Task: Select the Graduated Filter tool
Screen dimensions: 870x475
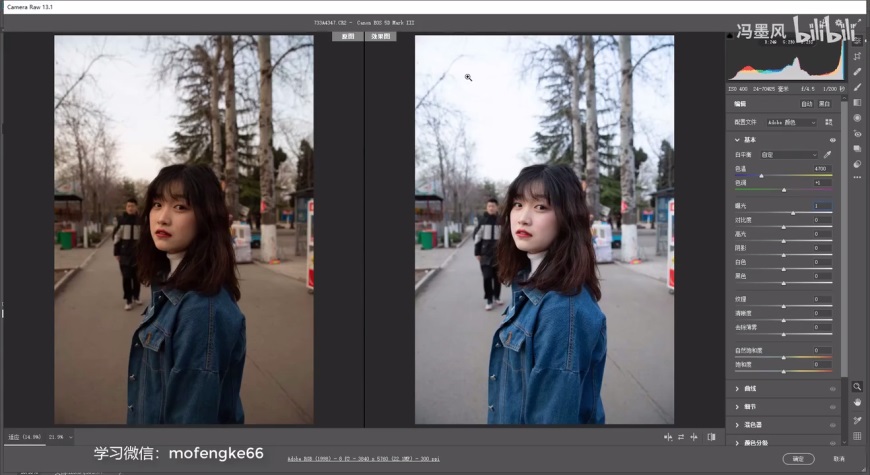Action: pyautogui.click(x=857, y=103)
